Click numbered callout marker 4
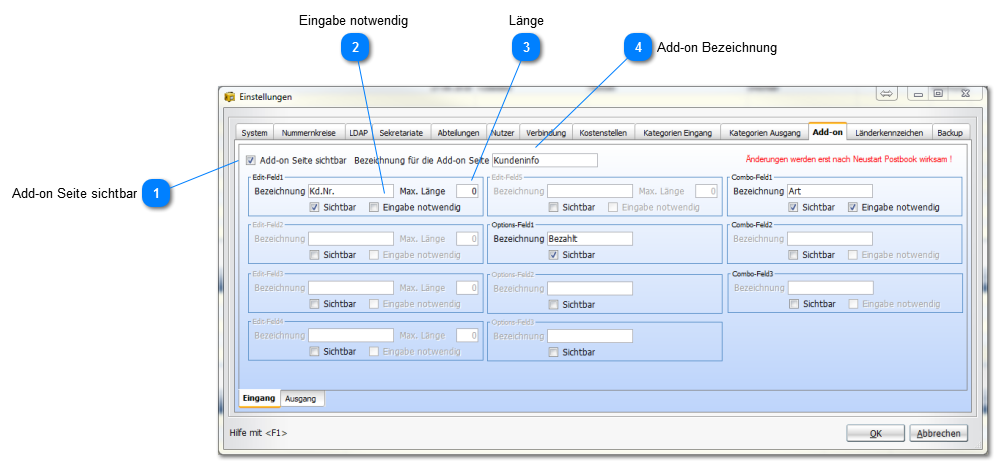 (x=637, y=46)
